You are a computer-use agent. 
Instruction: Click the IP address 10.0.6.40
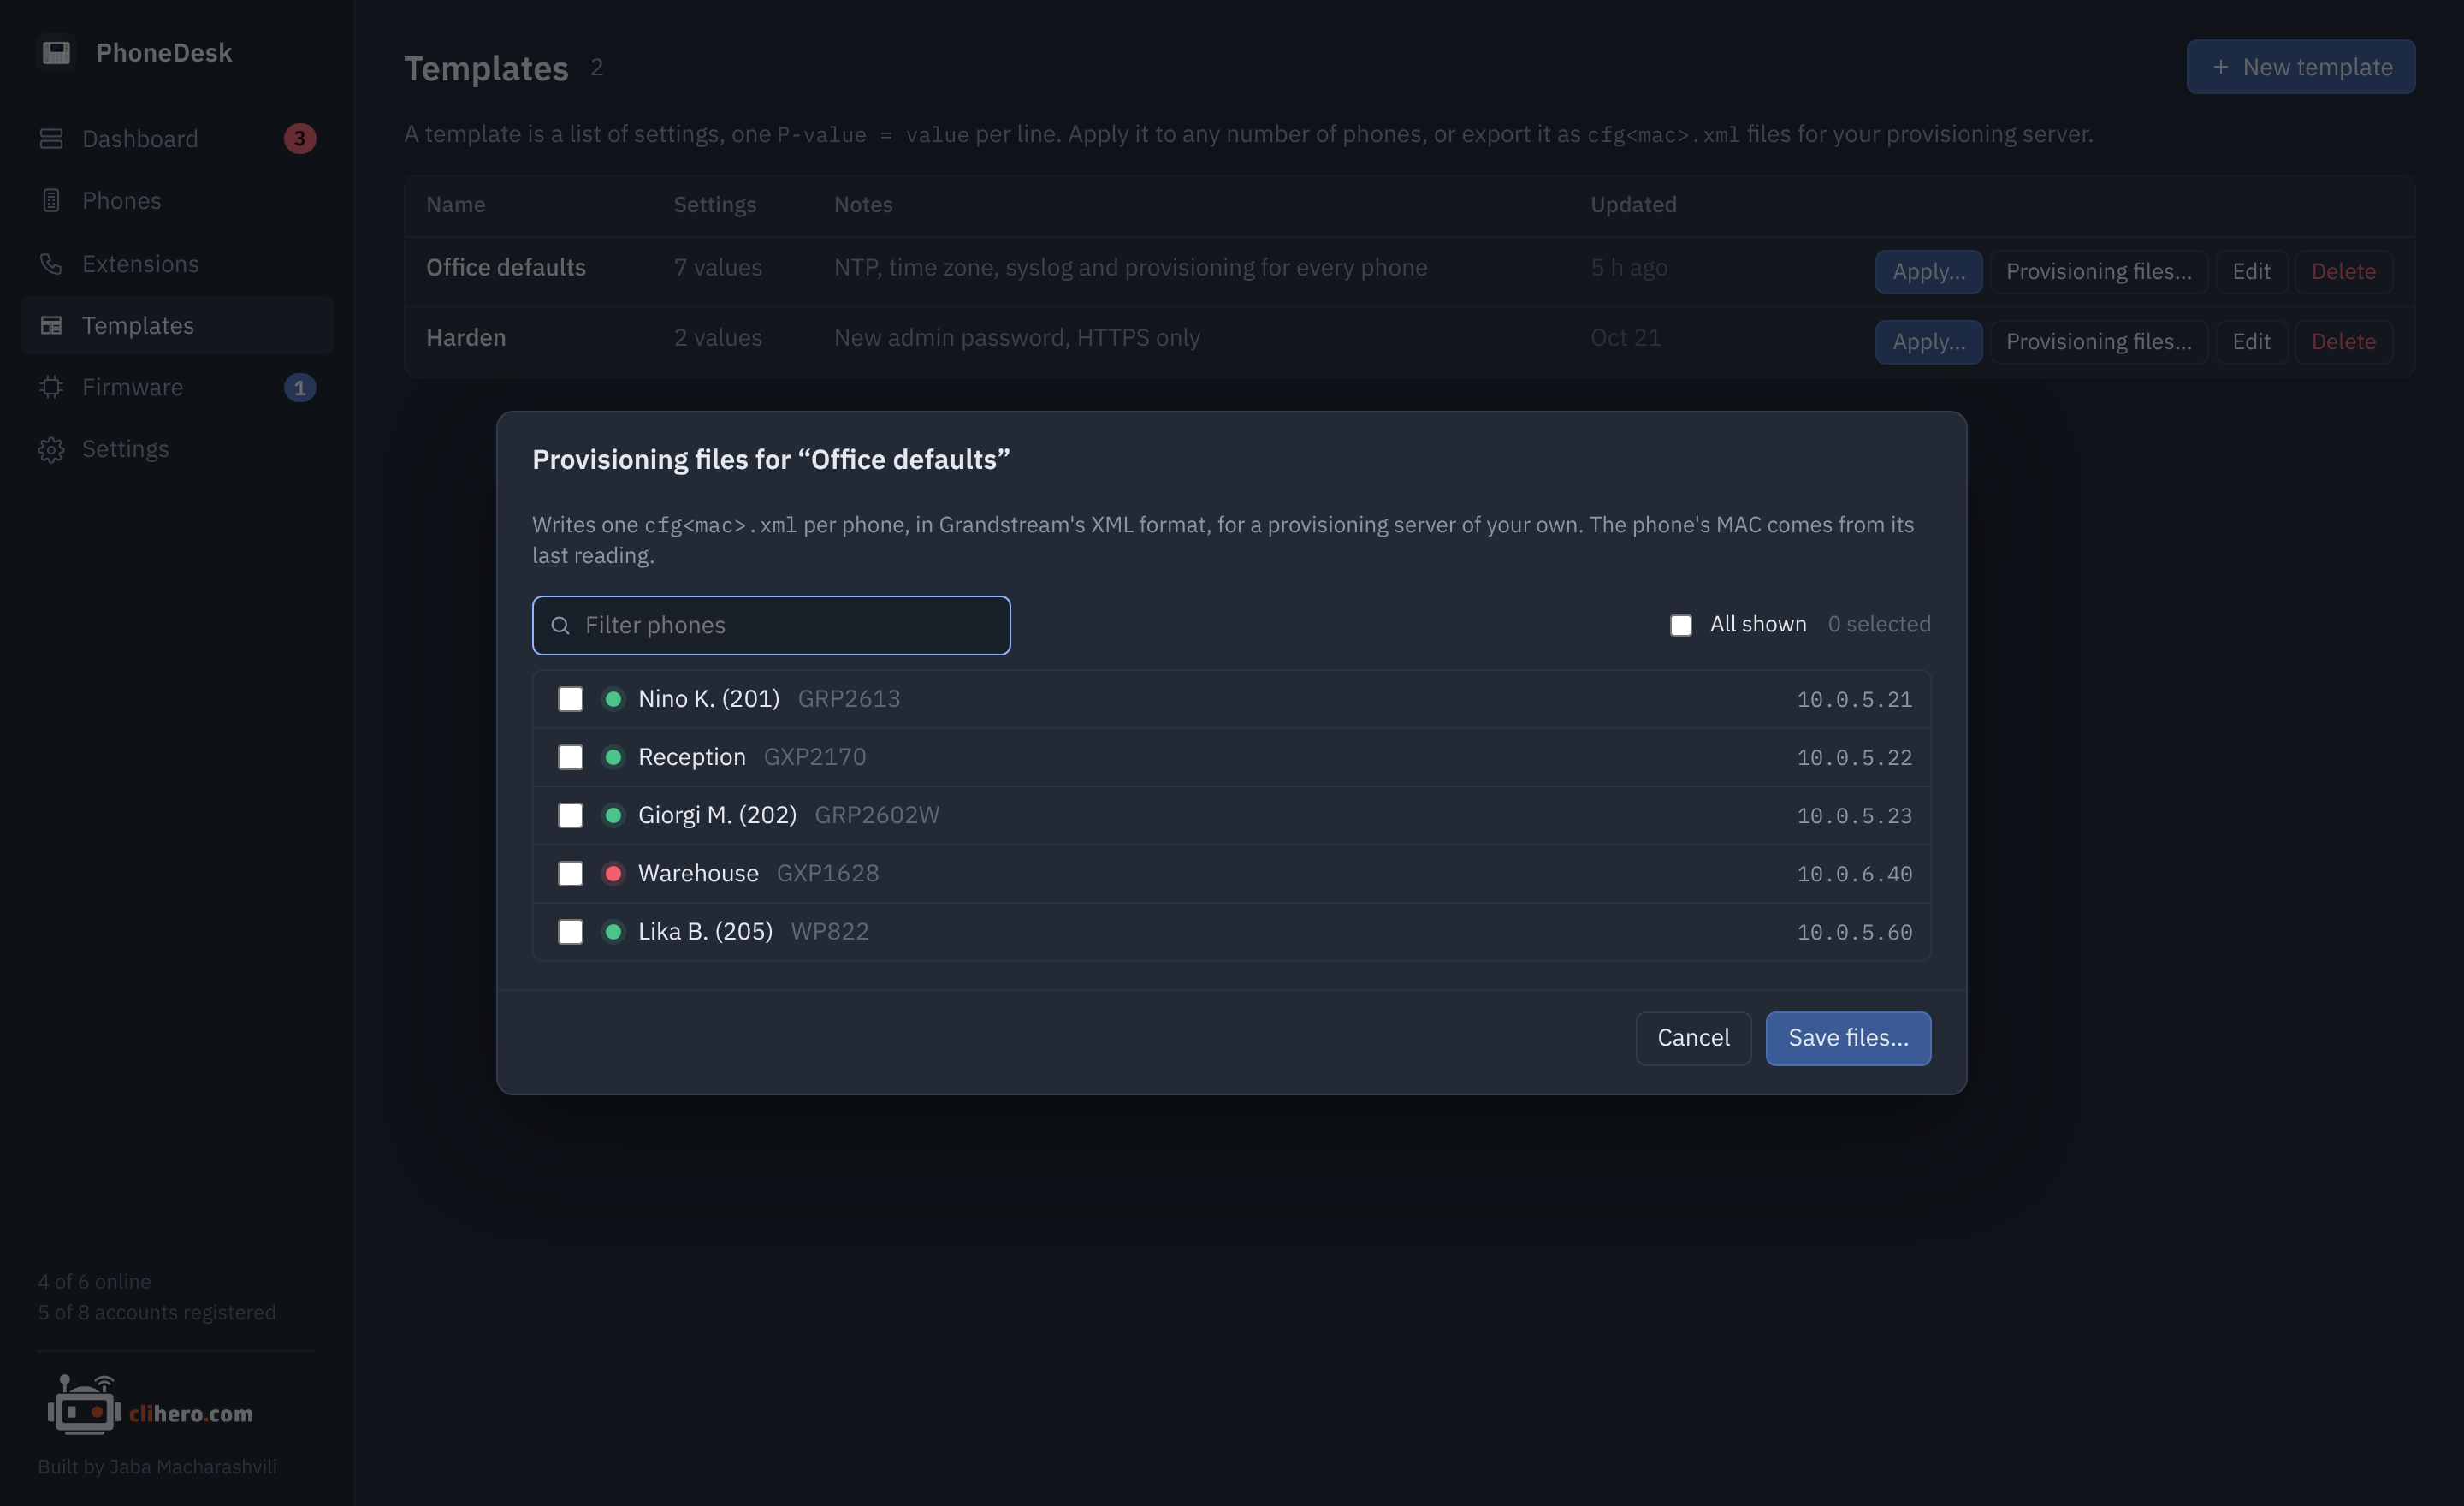click(x=1854, y=874)
